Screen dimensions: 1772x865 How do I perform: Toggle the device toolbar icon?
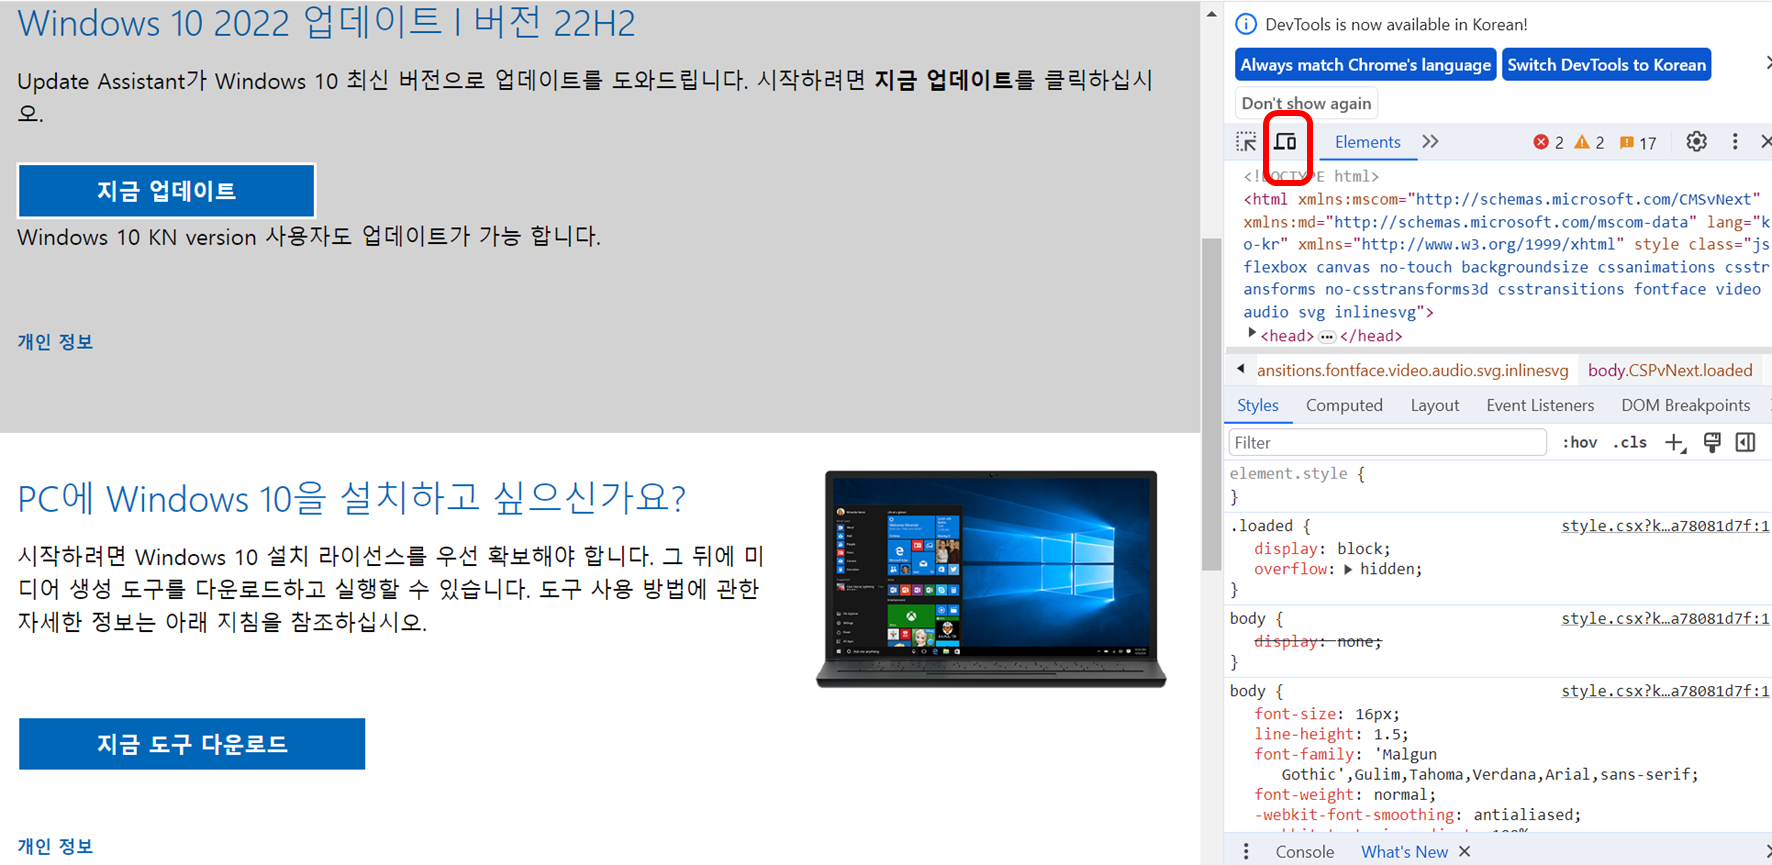pyautogui.click(x=1286, y=142)
